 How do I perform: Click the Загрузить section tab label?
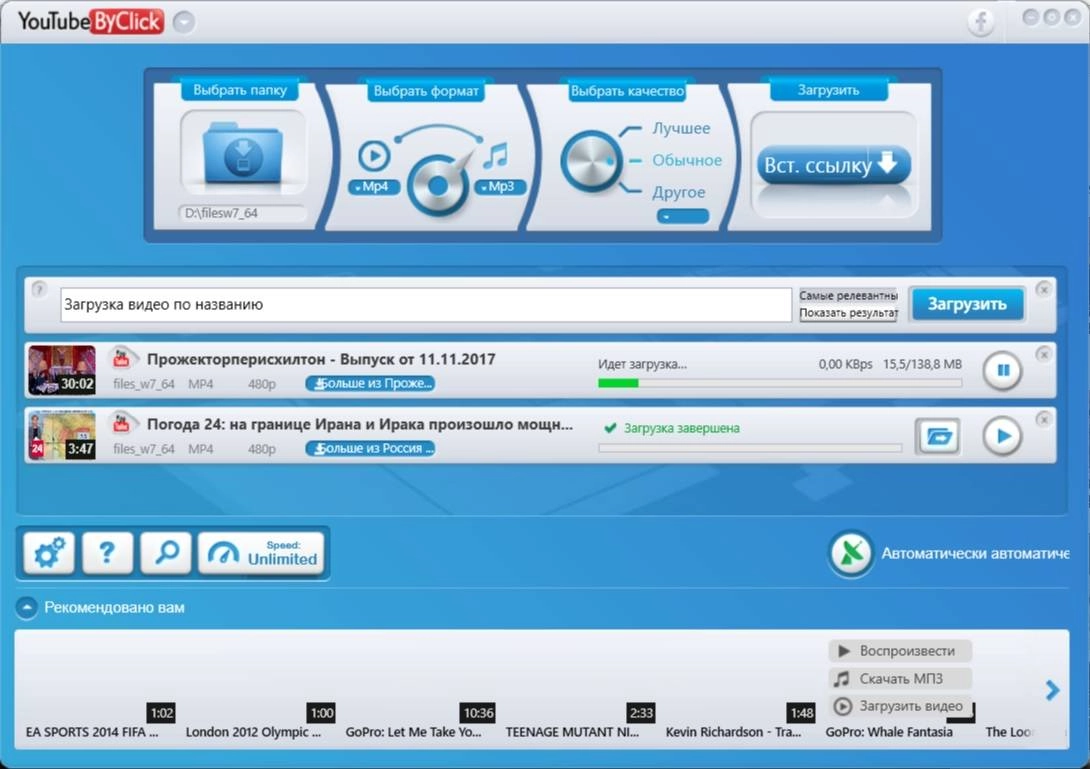[x=828, y=90]
